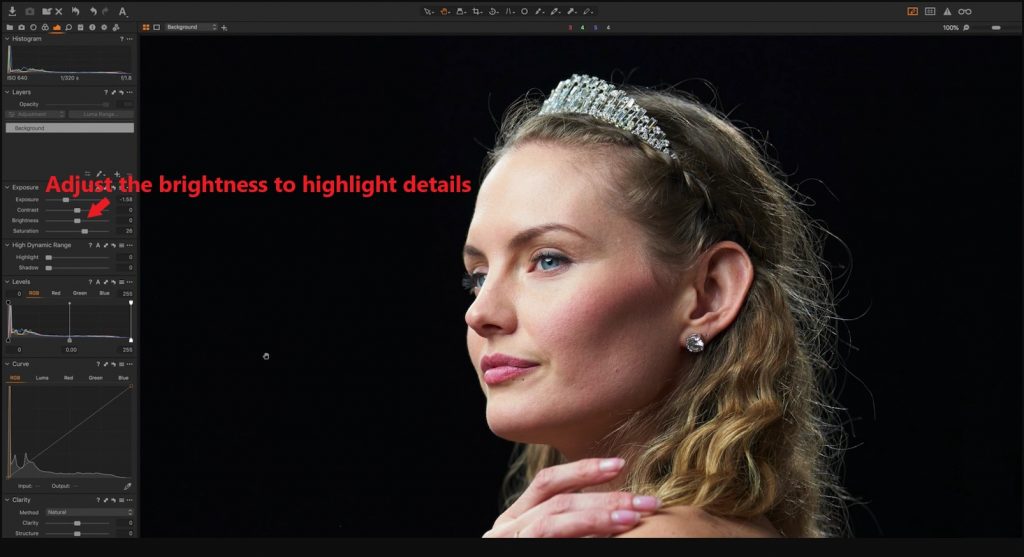Screen dimensions: 1024x557
Task: Select the Pointer cursor tool
Action: click(428, 12)
